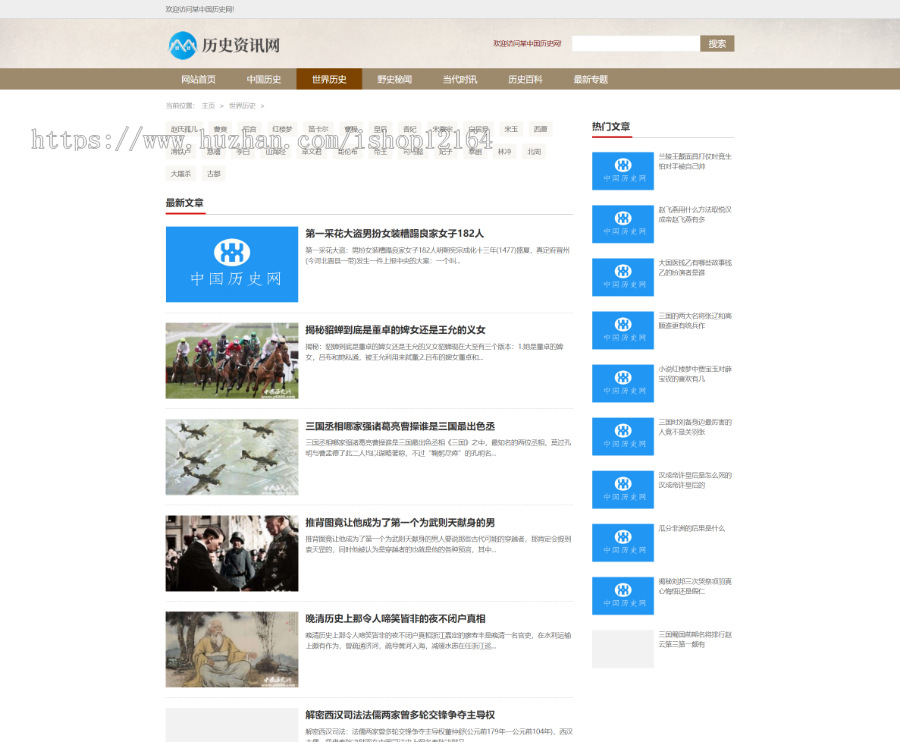Viewport: 900px width, 742px height.
Task: Click the 历史资讯网 site logo
Action: (x=224, y=45)
